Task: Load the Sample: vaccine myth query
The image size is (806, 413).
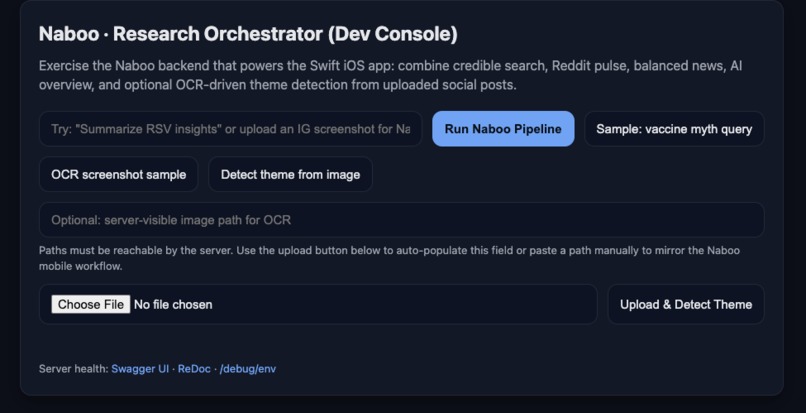Action: click(674, 129)
